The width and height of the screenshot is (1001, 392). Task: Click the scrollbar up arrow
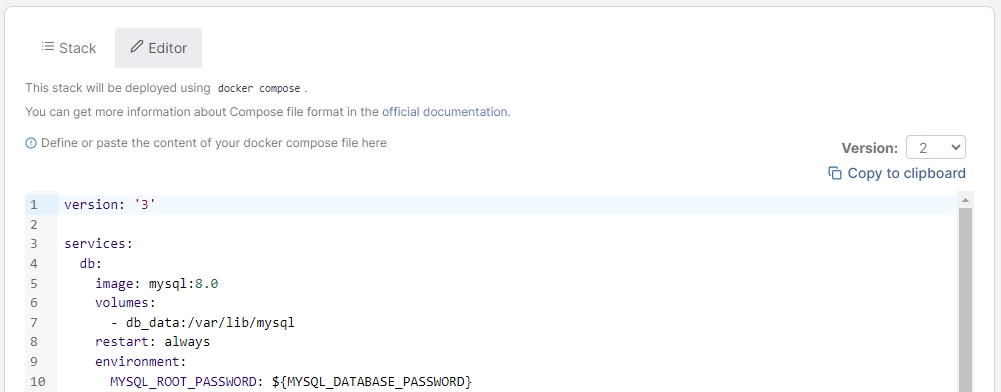tap(965, 200)
